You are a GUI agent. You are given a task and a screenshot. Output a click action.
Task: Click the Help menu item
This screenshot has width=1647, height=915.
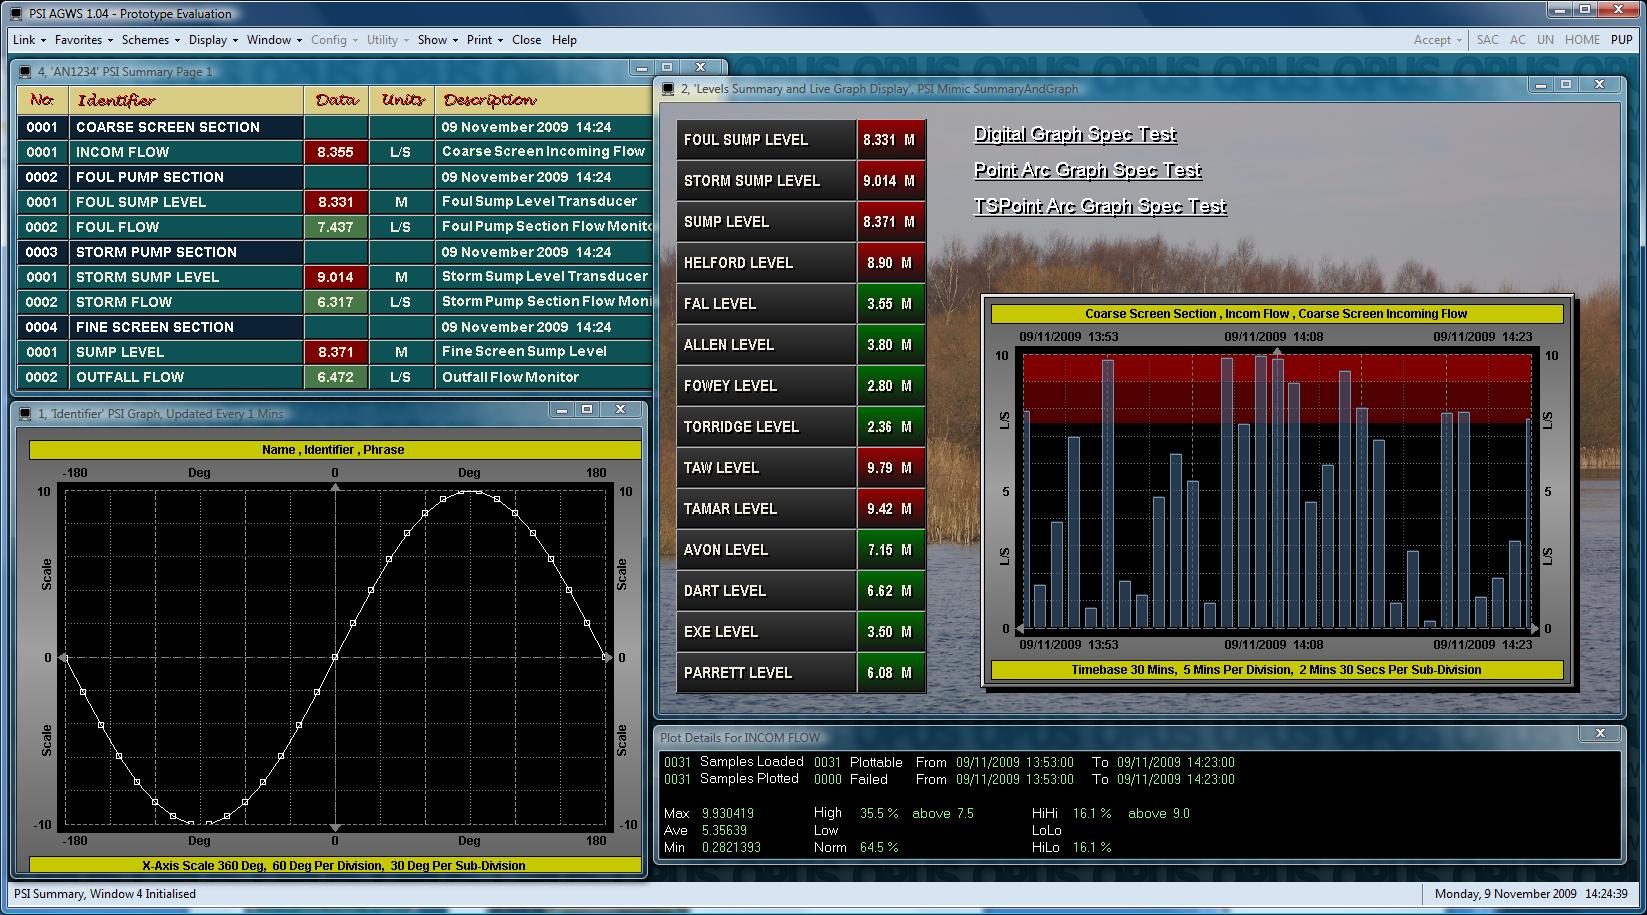click(x=564, y=40)
